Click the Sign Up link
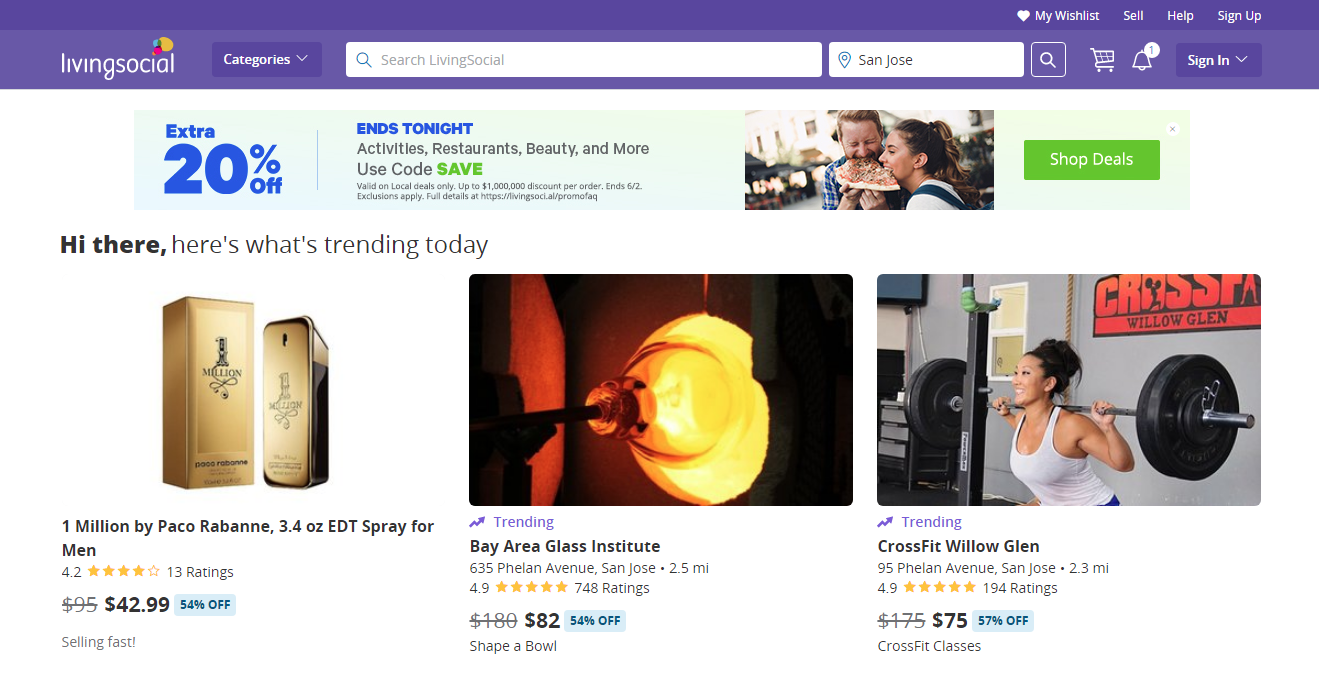Viewport: 1319px width, 673px height. [x=1239, y=16]
